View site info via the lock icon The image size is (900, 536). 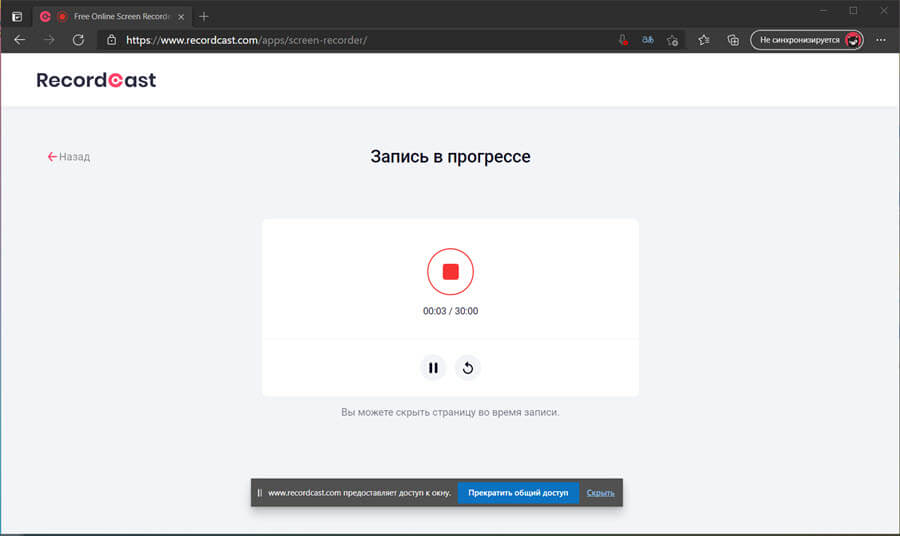[111, 40]
